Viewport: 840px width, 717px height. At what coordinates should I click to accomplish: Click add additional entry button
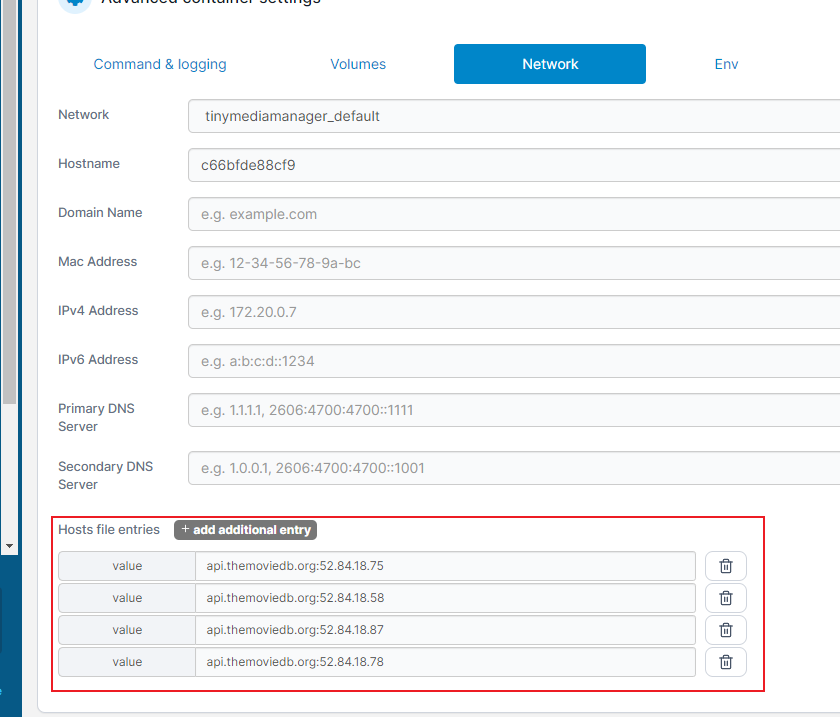[x=245, y=530]
